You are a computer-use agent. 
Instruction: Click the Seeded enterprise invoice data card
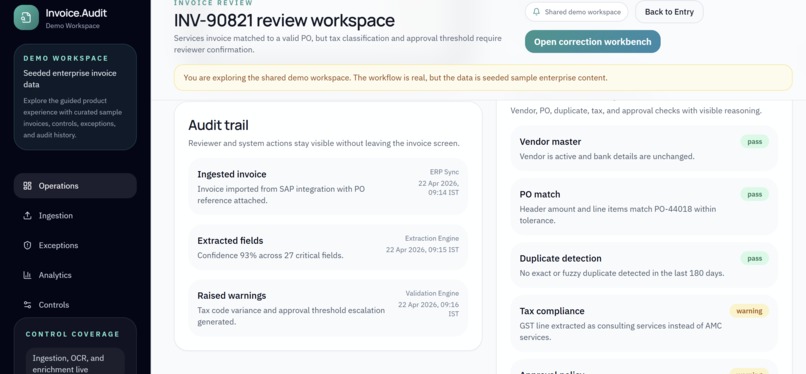click(x=75, y=97)
